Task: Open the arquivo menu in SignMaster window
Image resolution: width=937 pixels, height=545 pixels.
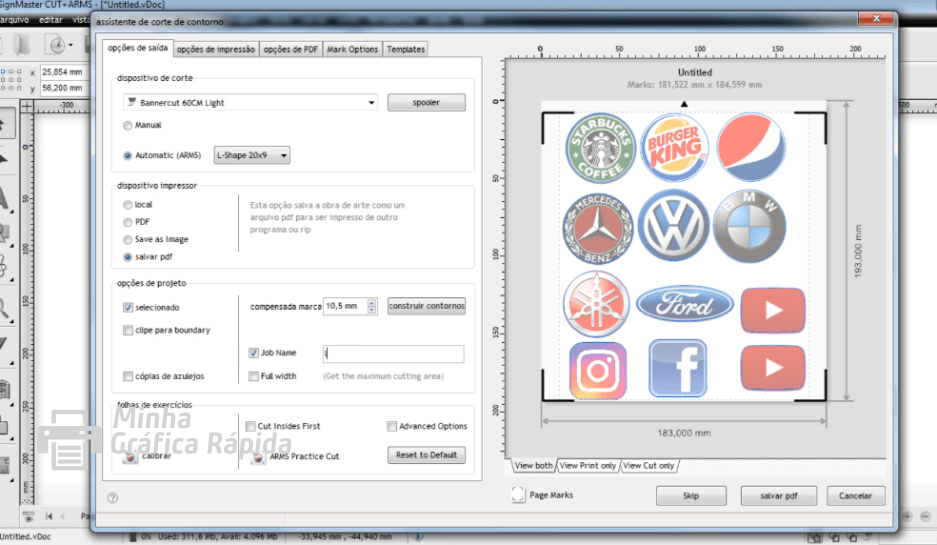Action: (x=14, y=20)
